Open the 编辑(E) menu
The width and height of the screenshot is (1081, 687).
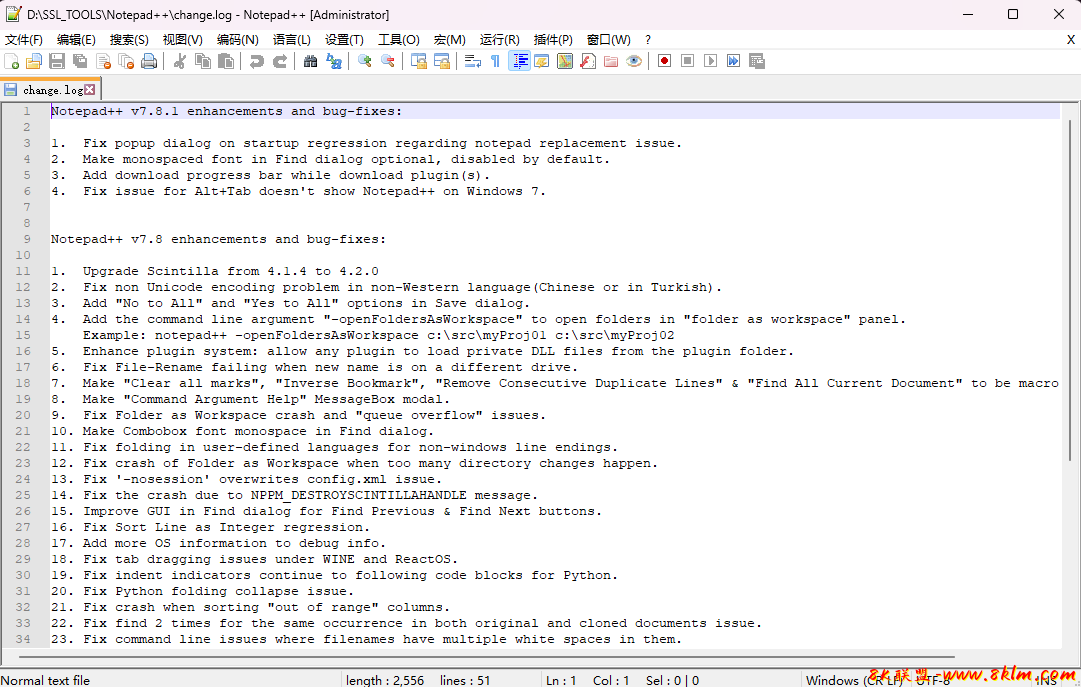[x=76, y=40]
